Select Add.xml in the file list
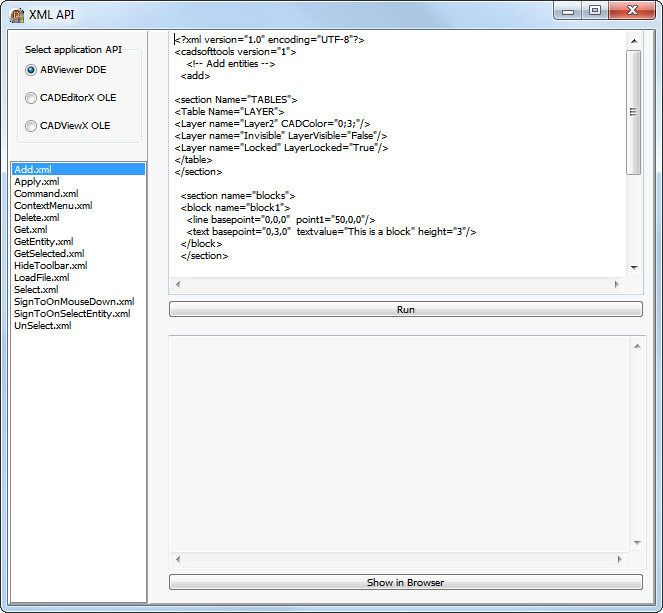663x613 pixels. 78,170
